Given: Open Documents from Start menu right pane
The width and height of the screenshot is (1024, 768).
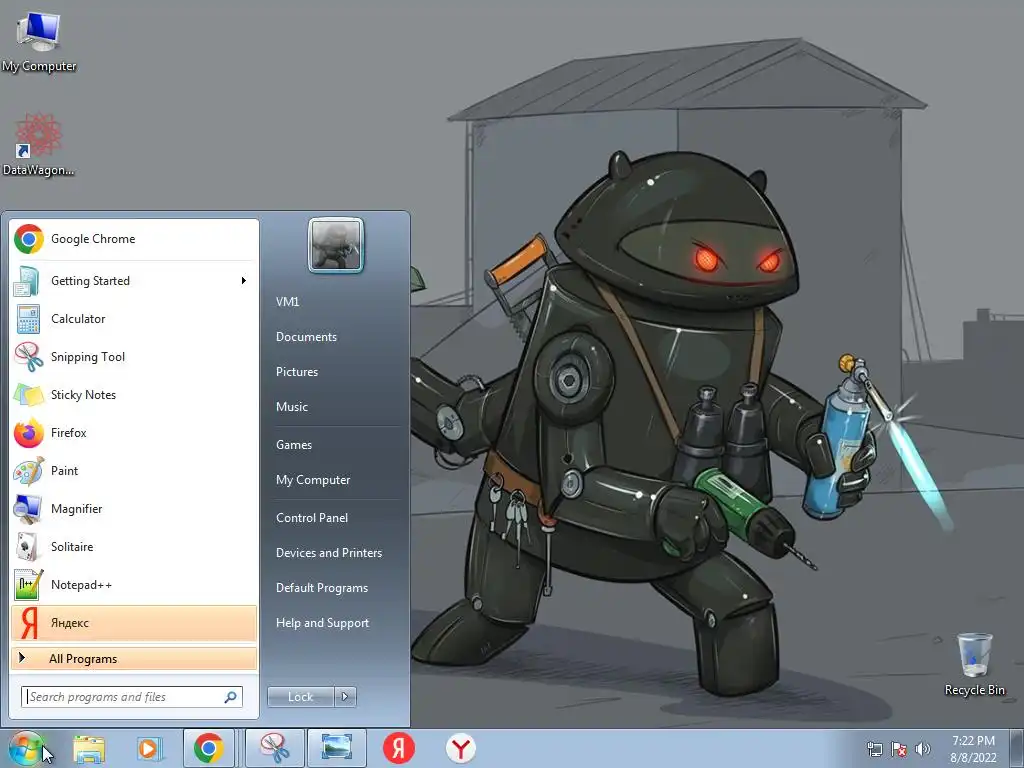Looking at the screenshot, I should [306, 337].
